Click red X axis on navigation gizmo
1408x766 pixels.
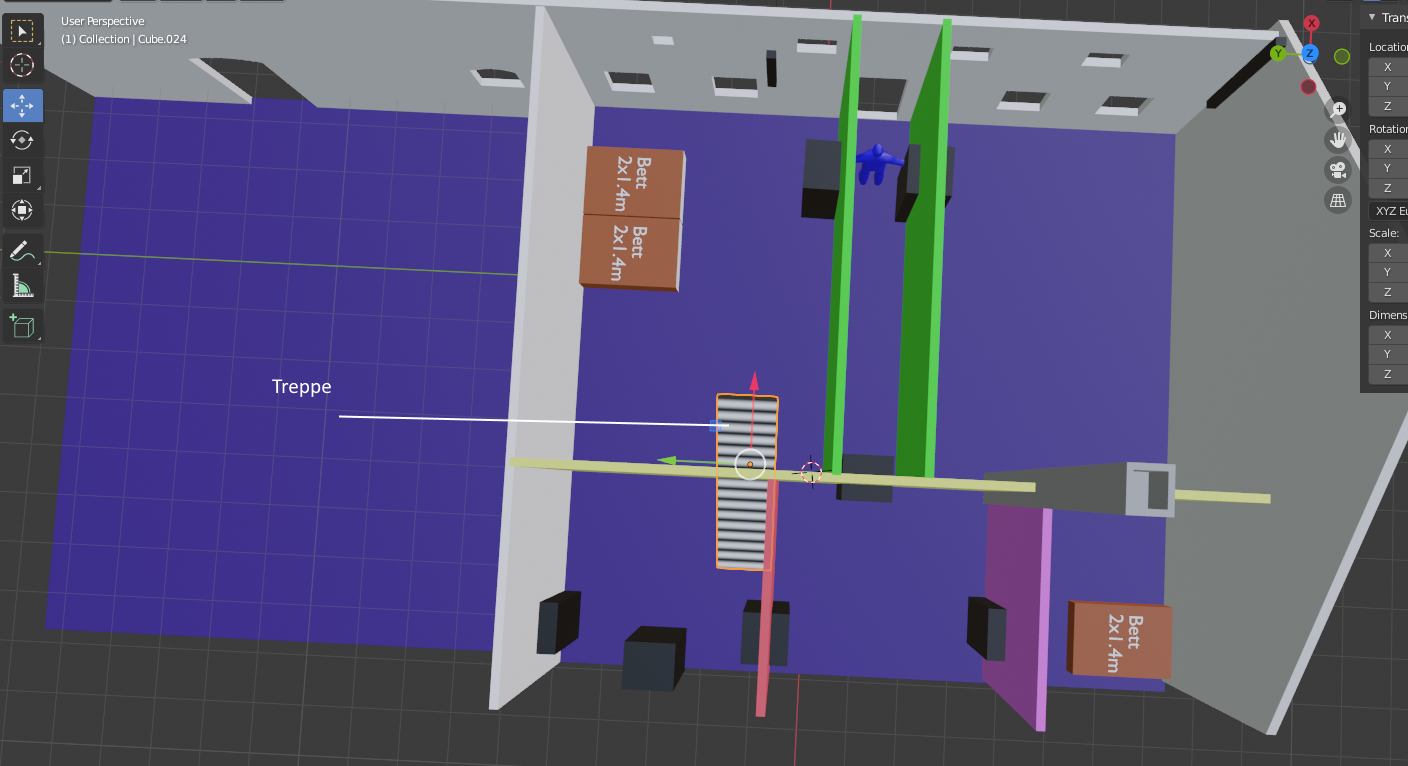coord(1312,23)
